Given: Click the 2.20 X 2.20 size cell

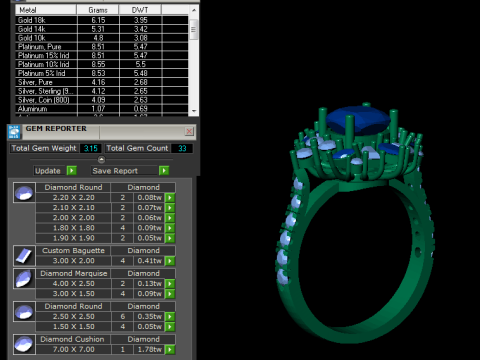Looking at the screenshot, I should (x=73, y=198).
